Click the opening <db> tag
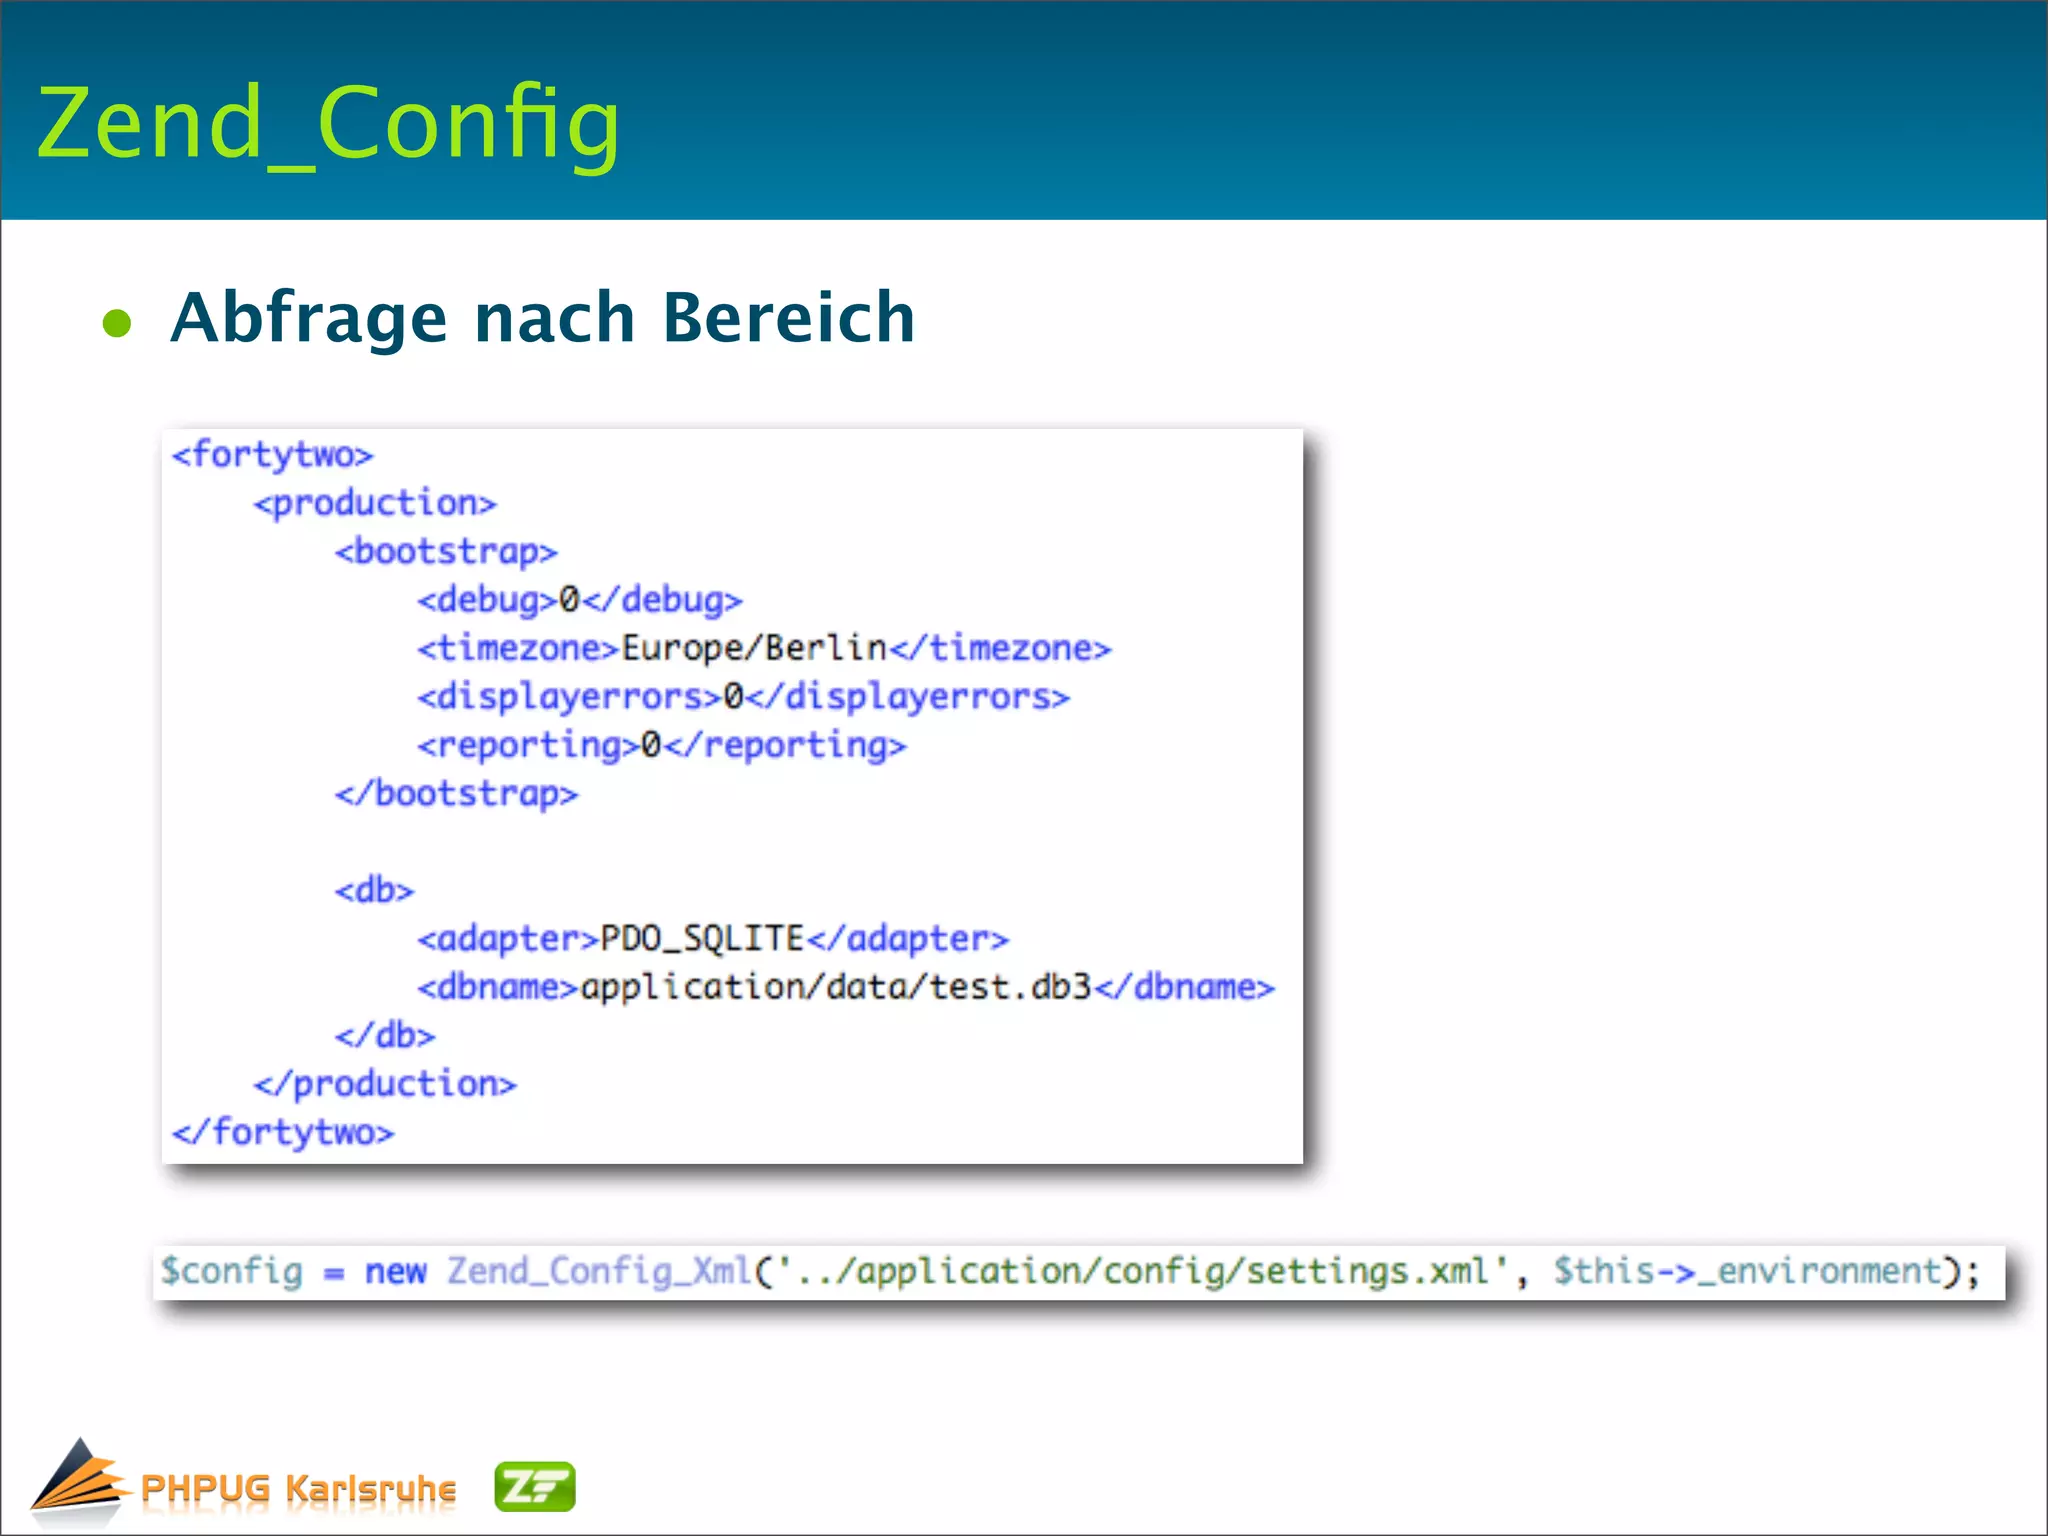The height and width of the screenshot is (1536, 2048). pos(374,890)
